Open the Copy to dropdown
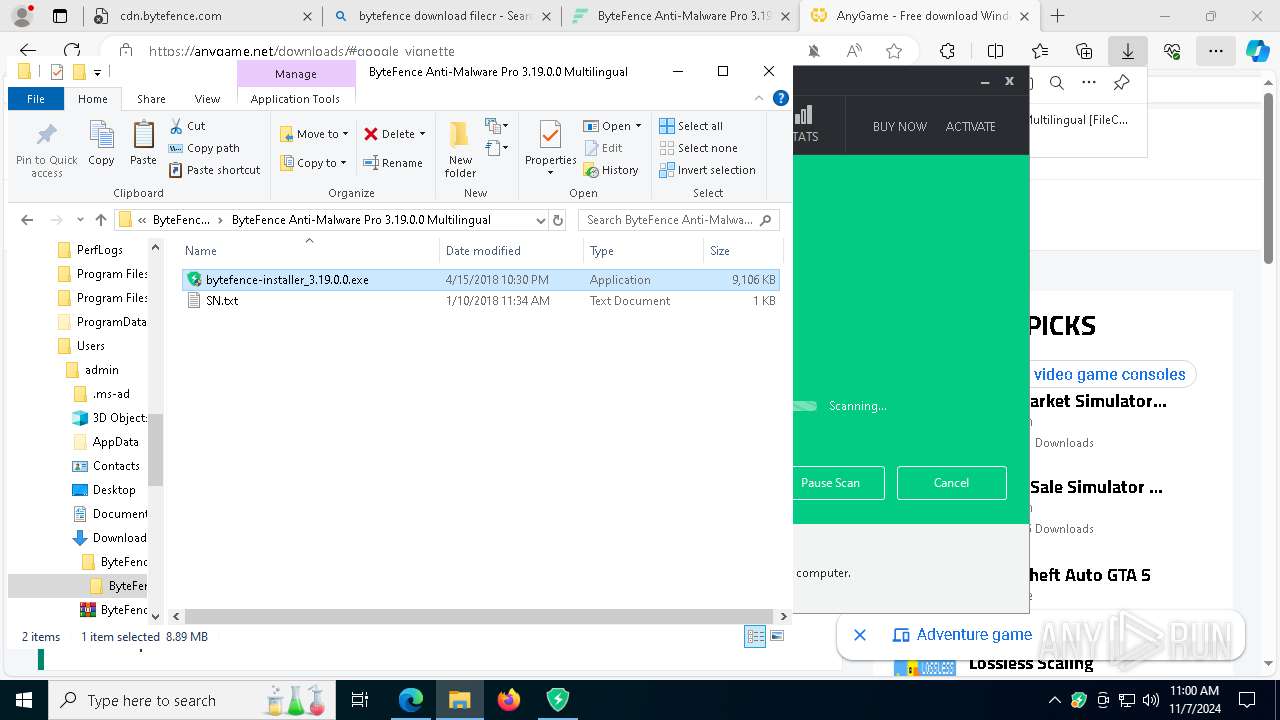This screenshot has height=720, width=1280. click(x=312, y=163)
